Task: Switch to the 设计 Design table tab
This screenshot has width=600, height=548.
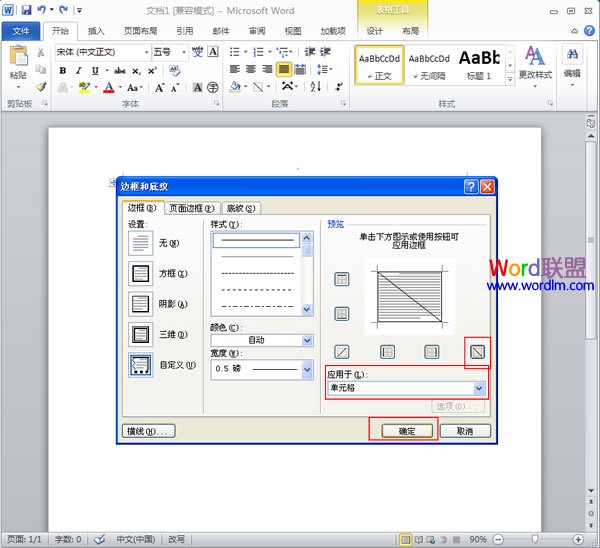Action: tap(374, 31)
